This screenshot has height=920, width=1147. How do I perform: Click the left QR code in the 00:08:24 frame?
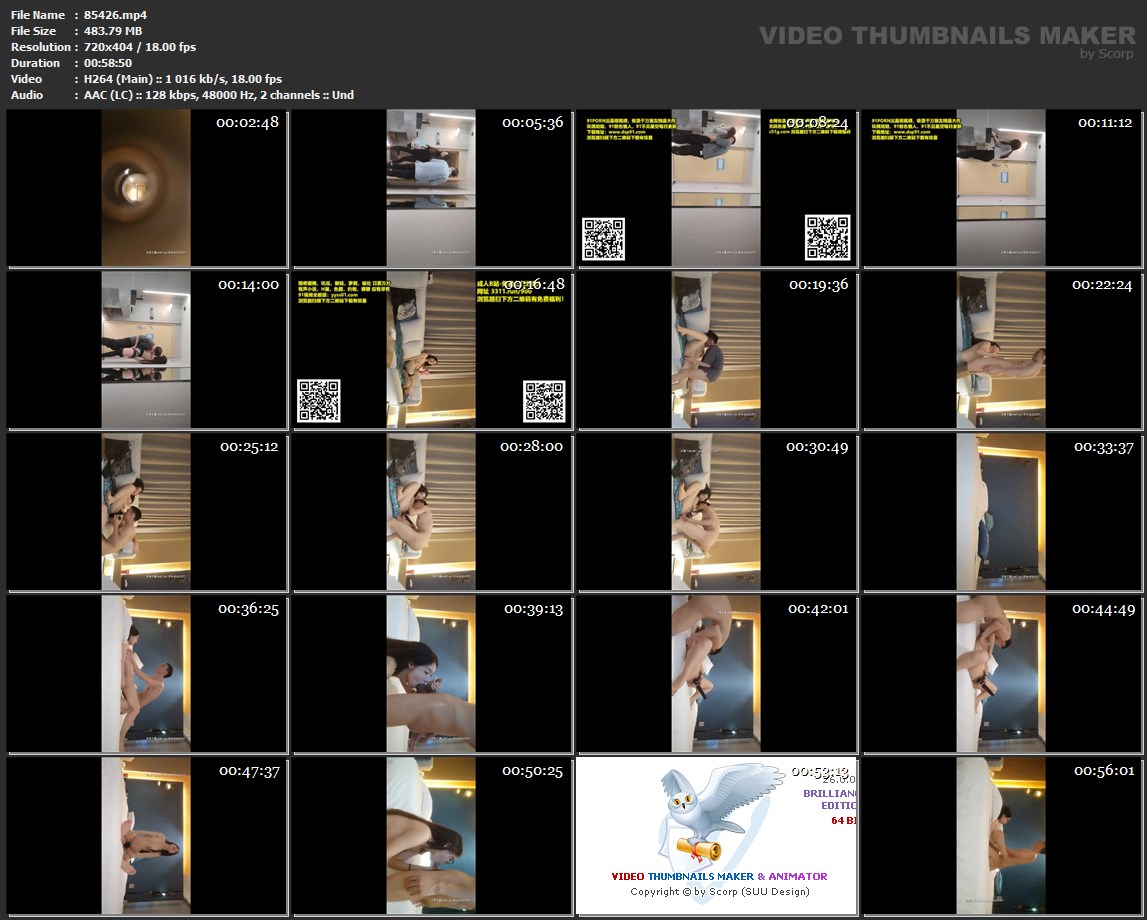click(603, 239)
